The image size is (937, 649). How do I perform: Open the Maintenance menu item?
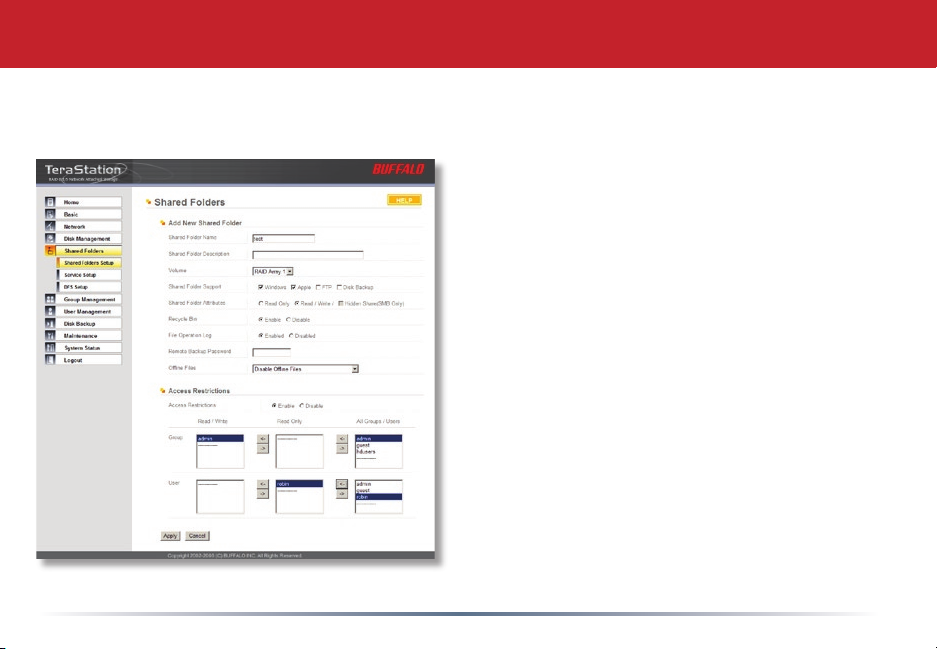(x=84, y=336)
